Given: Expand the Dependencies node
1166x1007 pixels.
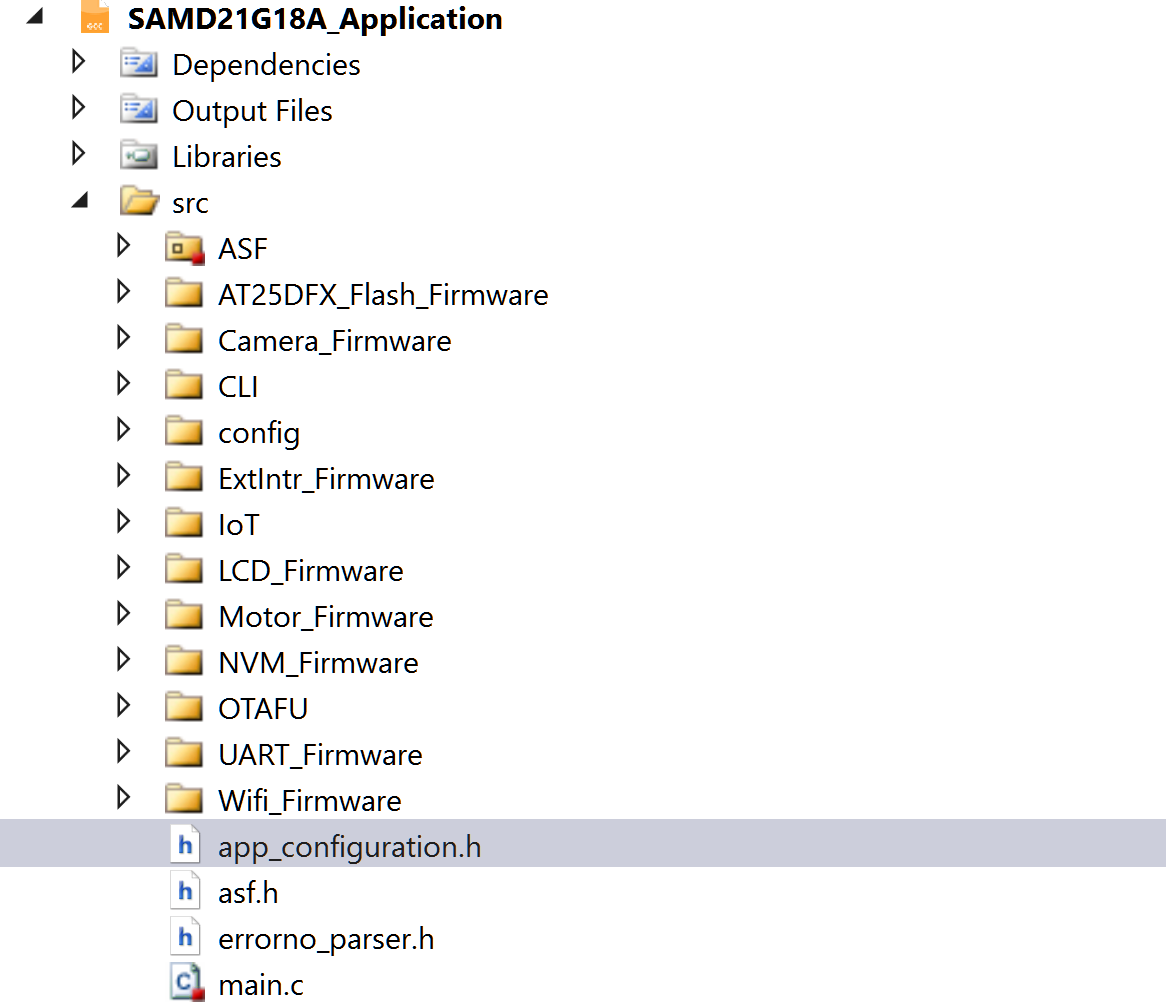Looking at the screenshot, I should tap(78, 62).
